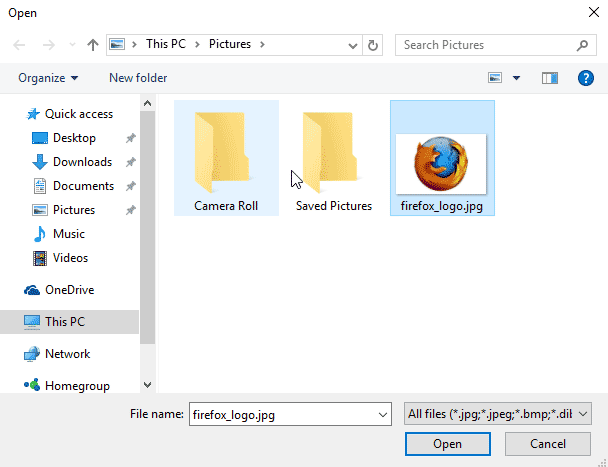This screenshot has width=608, height=467.
Task: Refresh the Pictures folder view
Action: (x=373, y=45)
